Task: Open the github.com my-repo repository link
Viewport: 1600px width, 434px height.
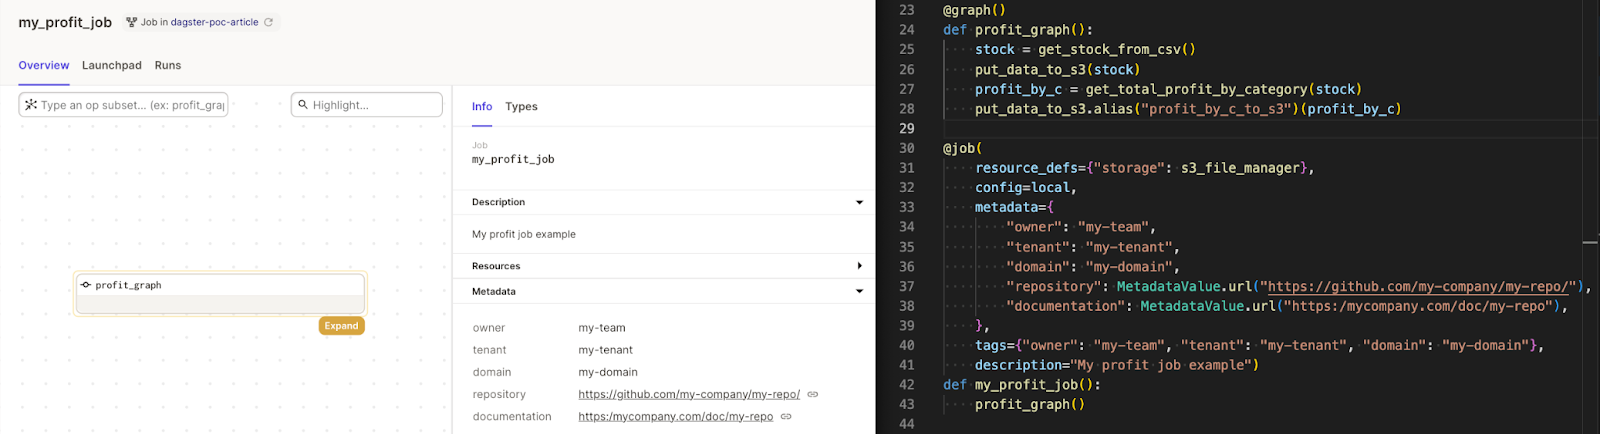Action: pyautogui.click(x=688, y=395)
